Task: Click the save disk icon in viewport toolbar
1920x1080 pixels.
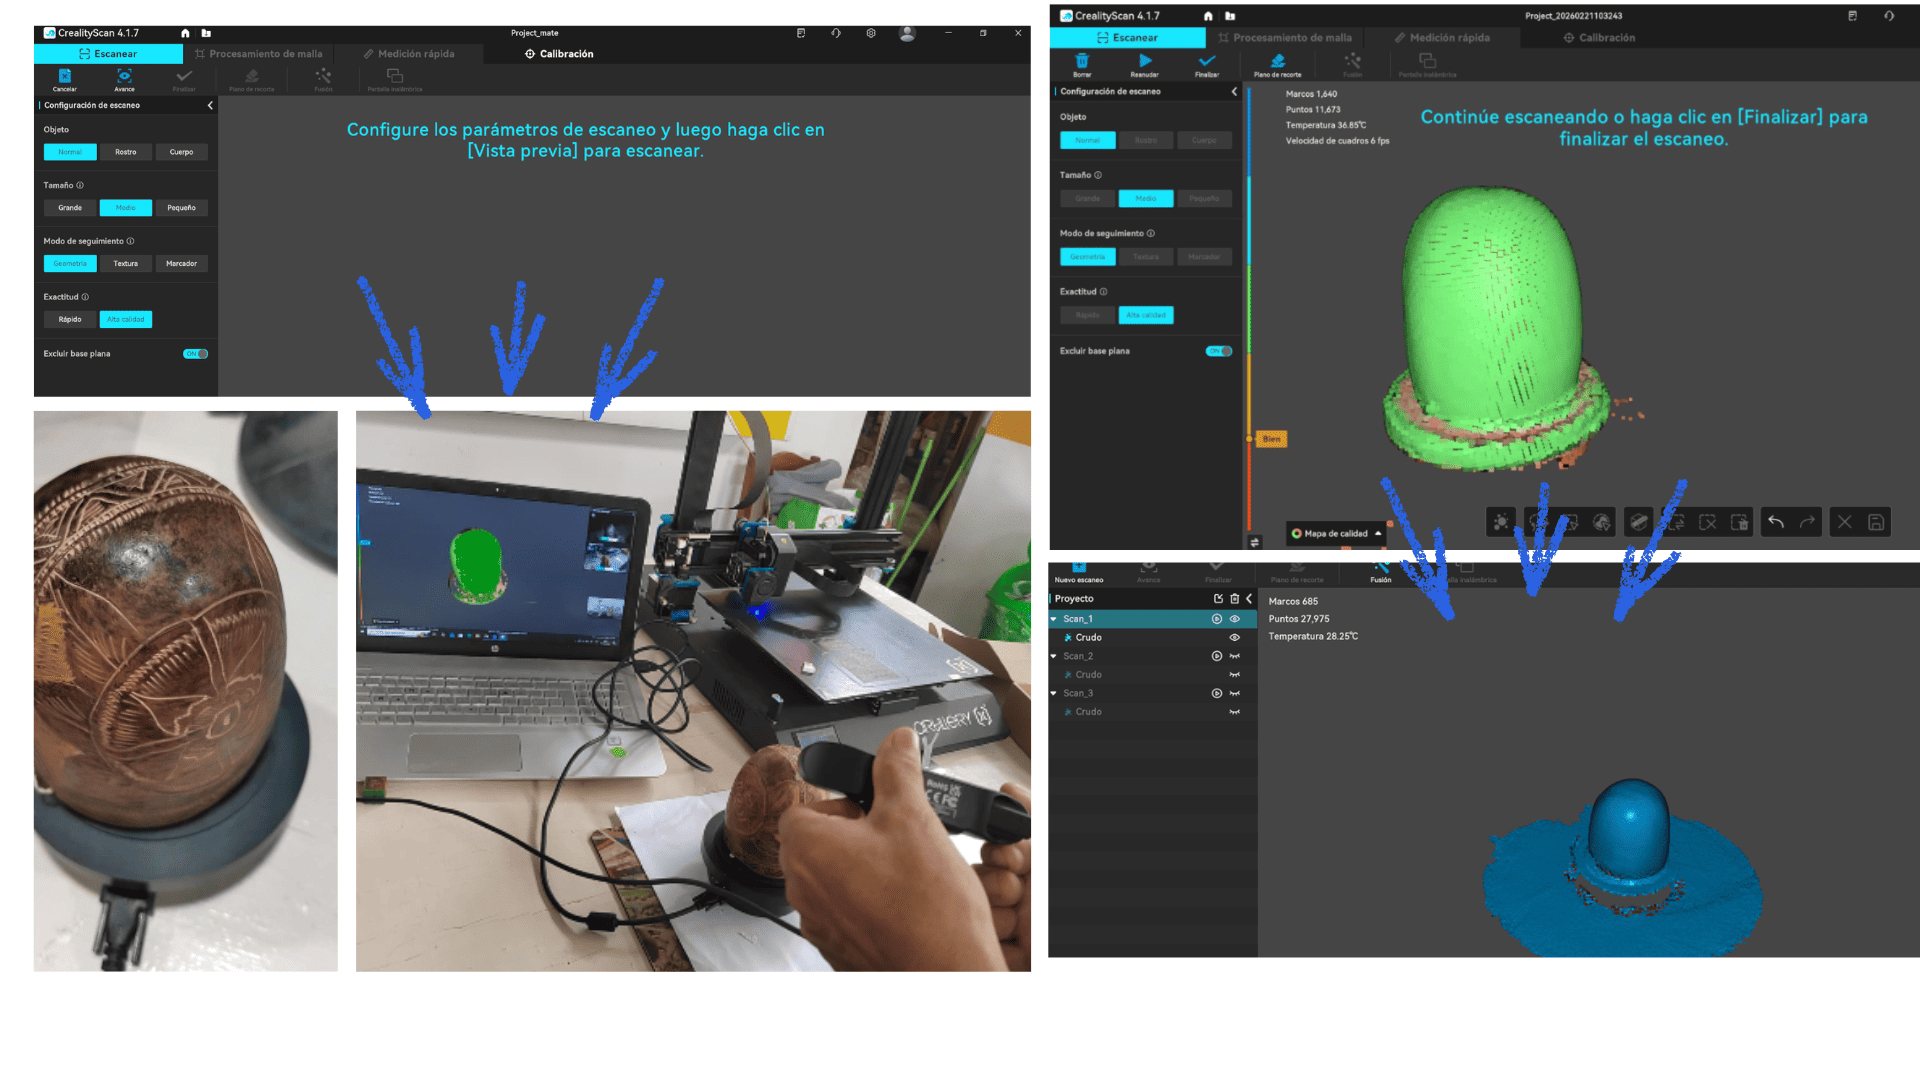Action: [1876, 522]
